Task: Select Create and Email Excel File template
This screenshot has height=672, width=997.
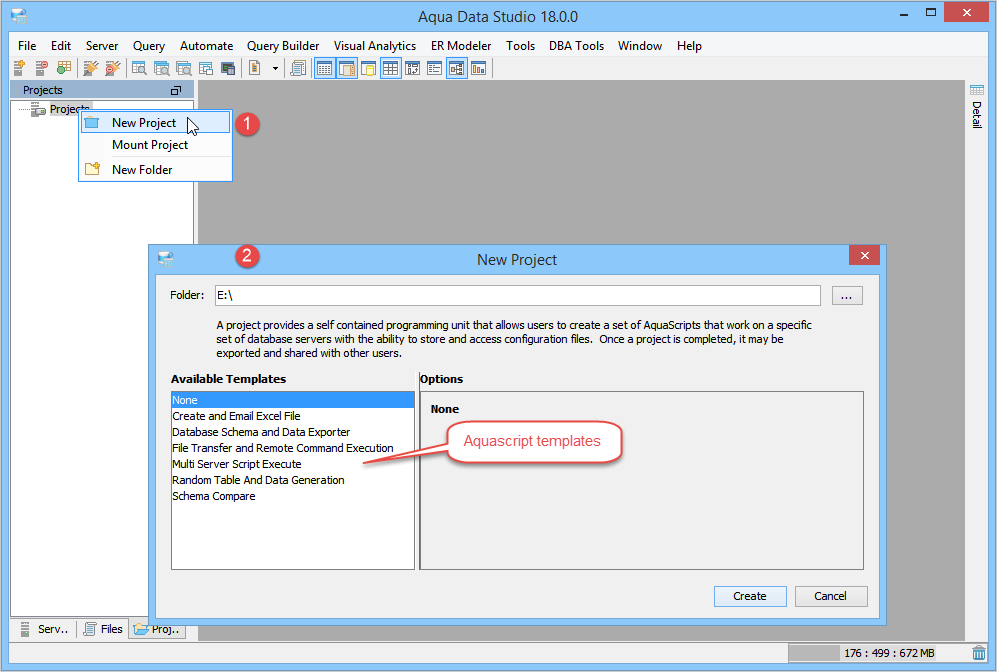Action: (292, 416)
